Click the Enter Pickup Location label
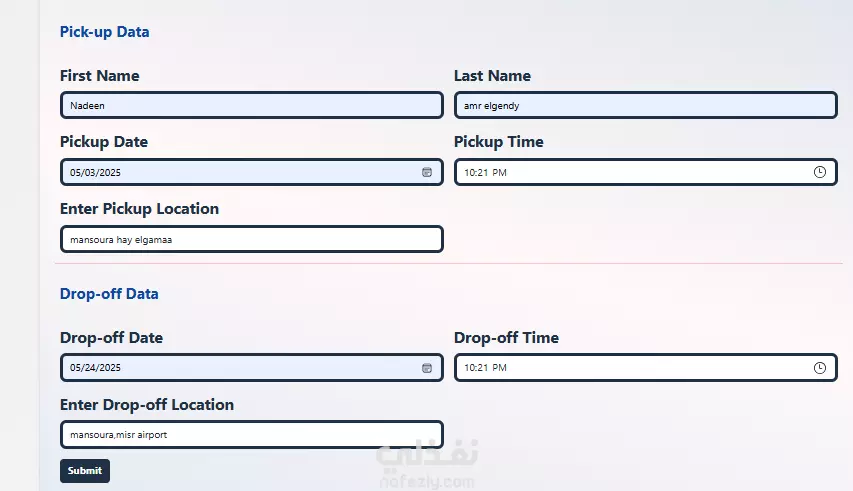Viewport: 853px width, 491px height. (139, 209)
